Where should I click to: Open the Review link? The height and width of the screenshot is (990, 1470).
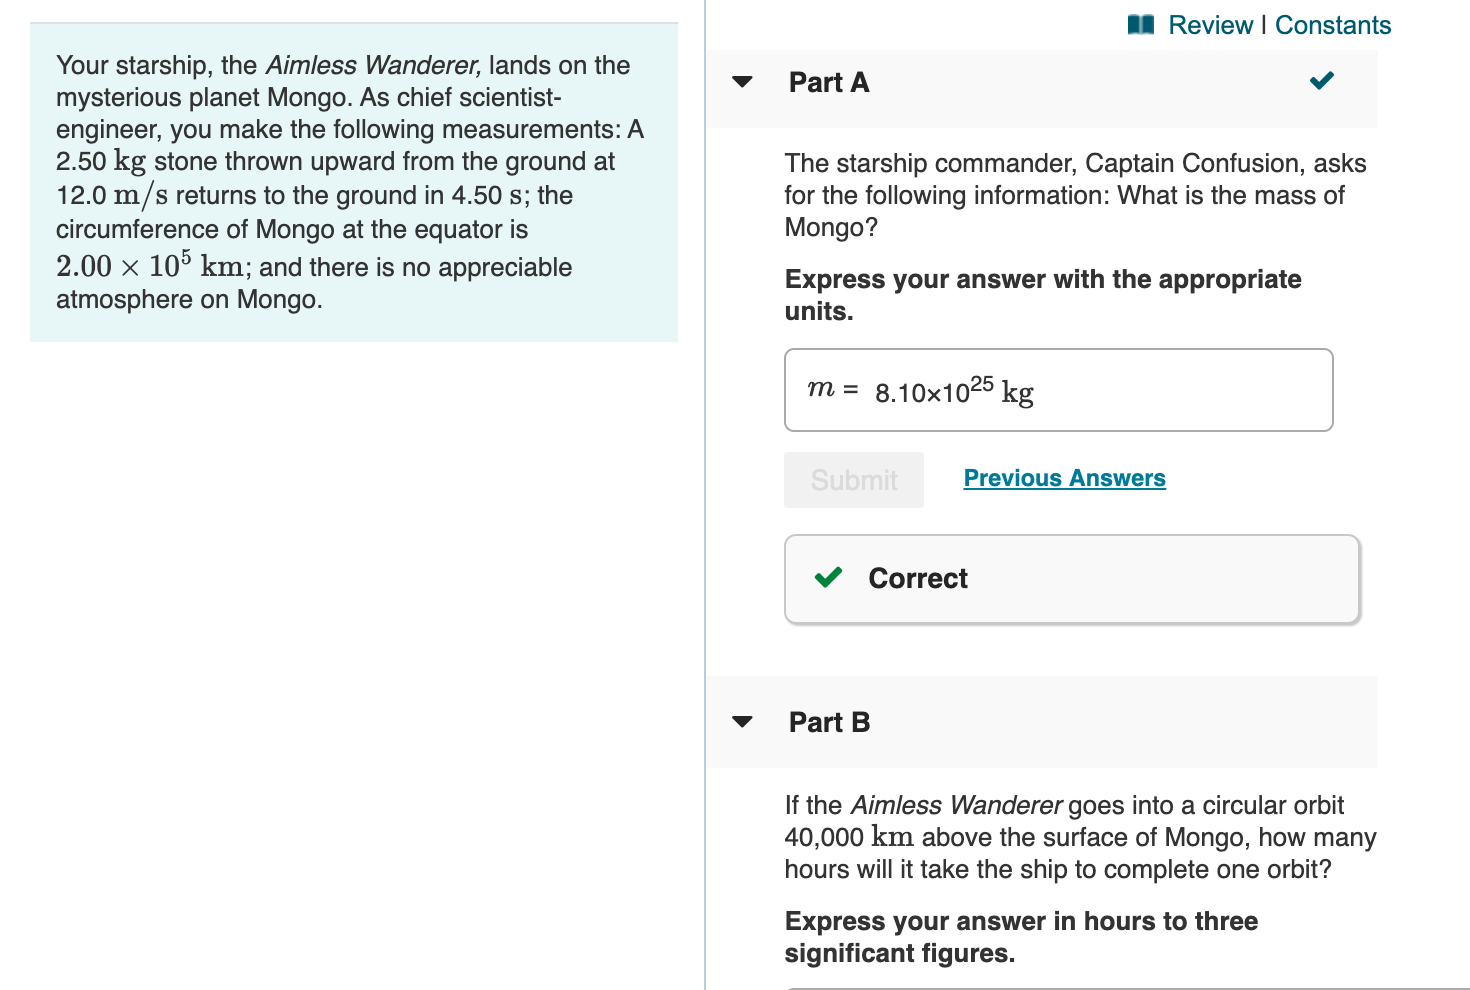pos(1210,25)
